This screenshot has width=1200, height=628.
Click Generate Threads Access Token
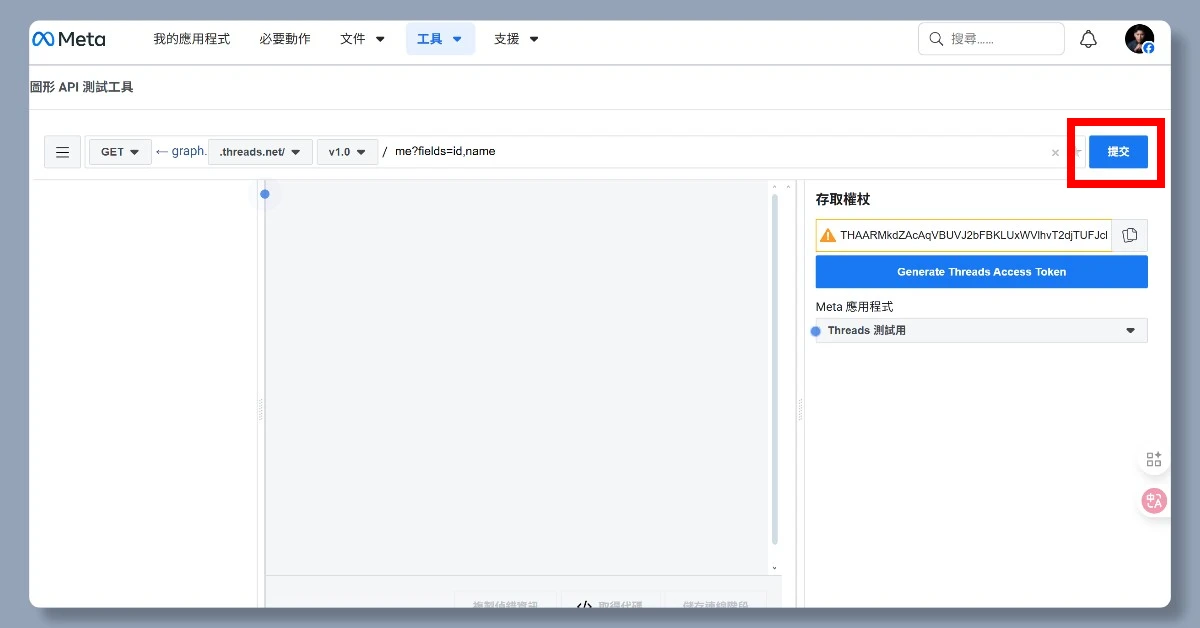[982, 272]
